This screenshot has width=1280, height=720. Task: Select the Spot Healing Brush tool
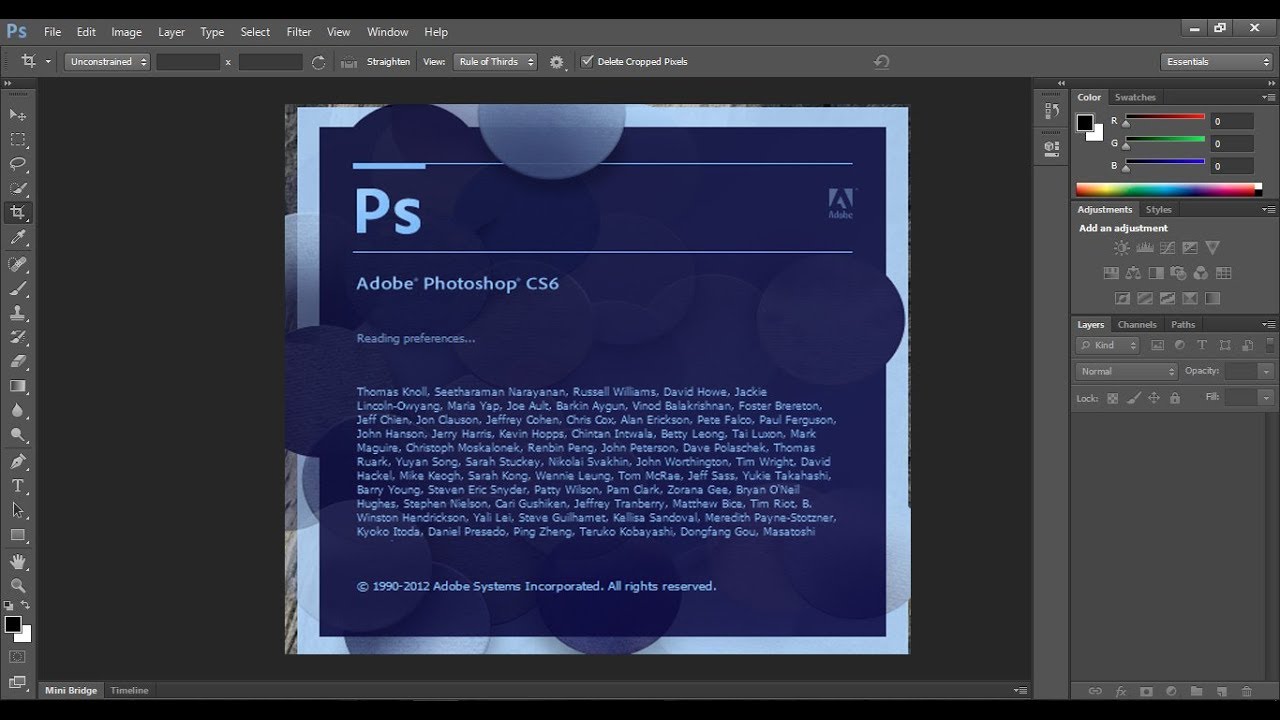[18, 264]
